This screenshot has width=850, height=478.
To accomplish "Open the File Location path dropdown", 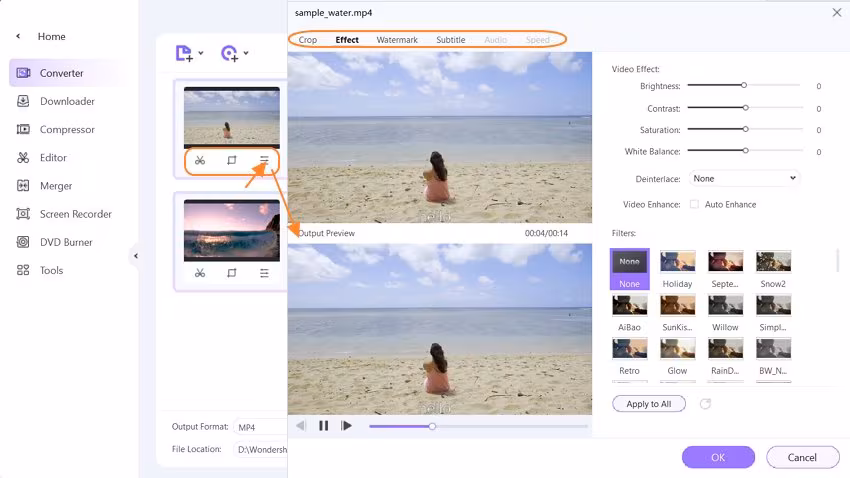I will coord(260,449).
